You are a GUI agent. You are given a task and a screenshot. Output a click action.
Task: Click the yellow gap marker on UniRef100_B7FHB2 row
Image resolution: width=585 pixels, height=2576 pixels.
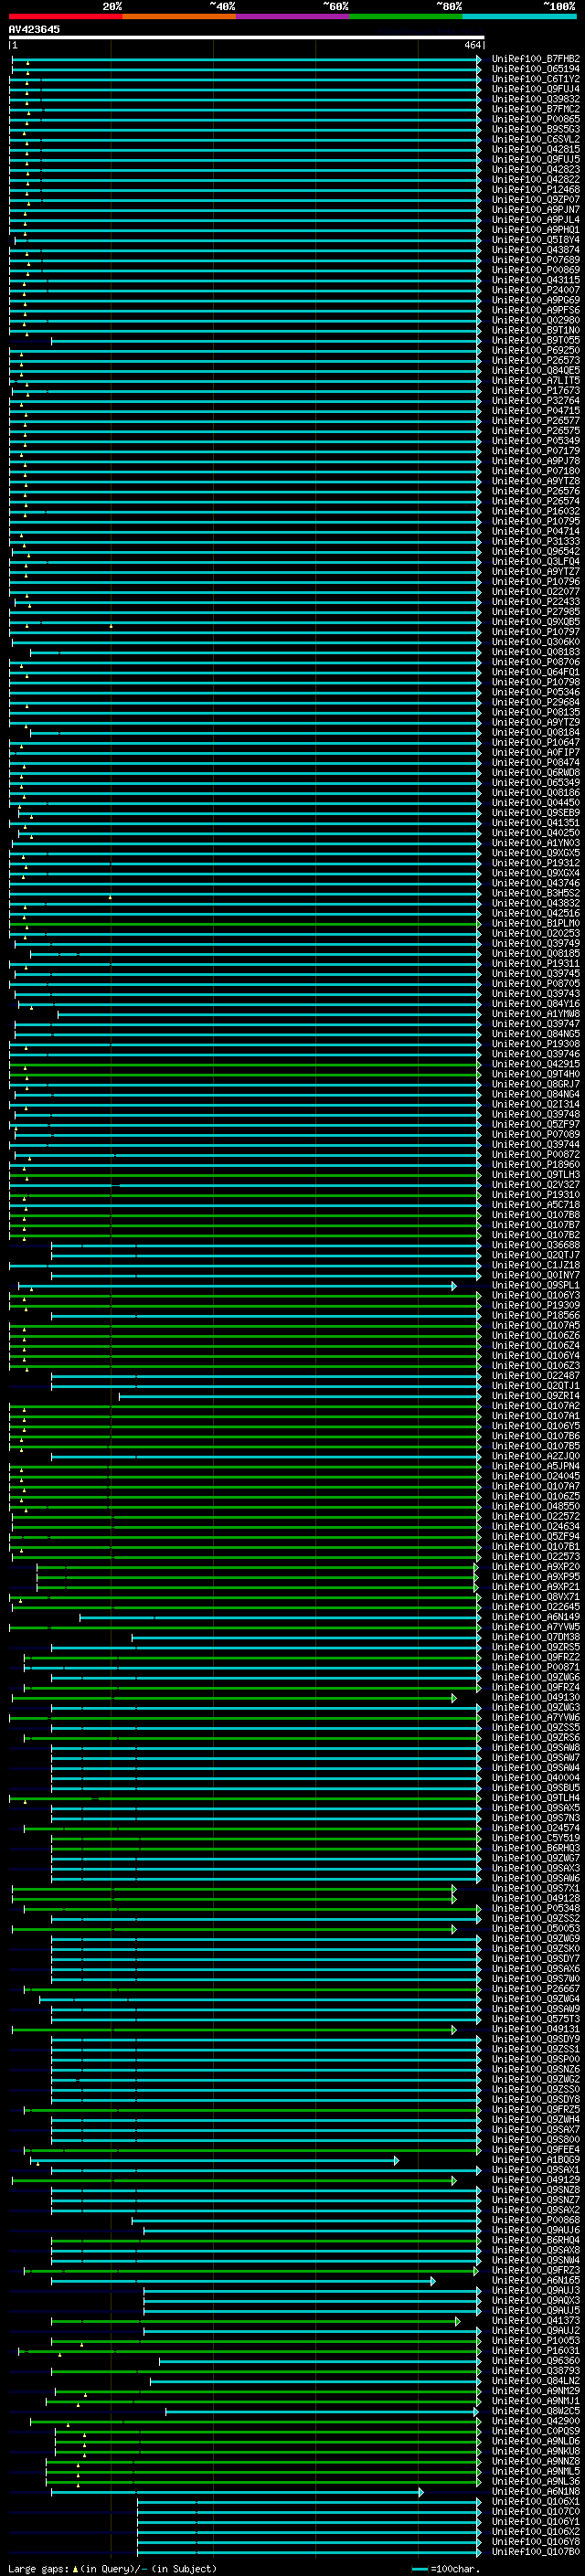(x=28, y=63)
